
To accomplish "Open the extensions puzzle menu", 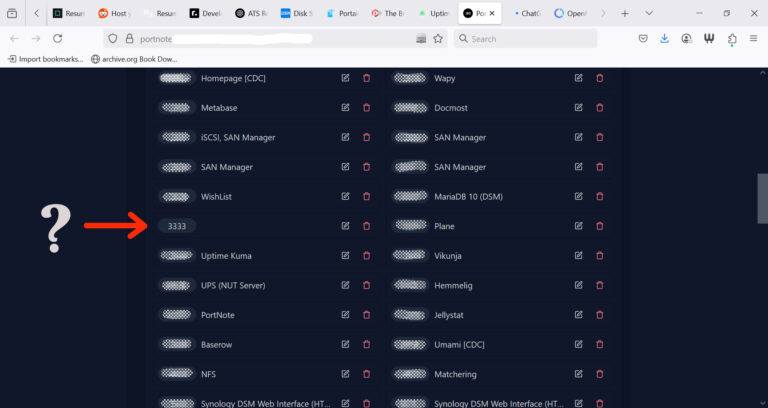I will 732,39.
